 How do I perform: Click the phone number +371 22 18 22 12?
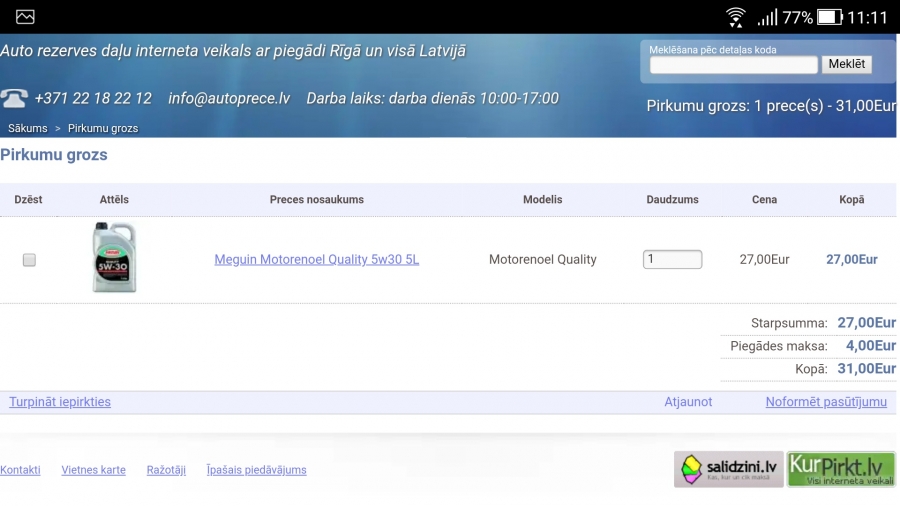click(x=93, y=99)
